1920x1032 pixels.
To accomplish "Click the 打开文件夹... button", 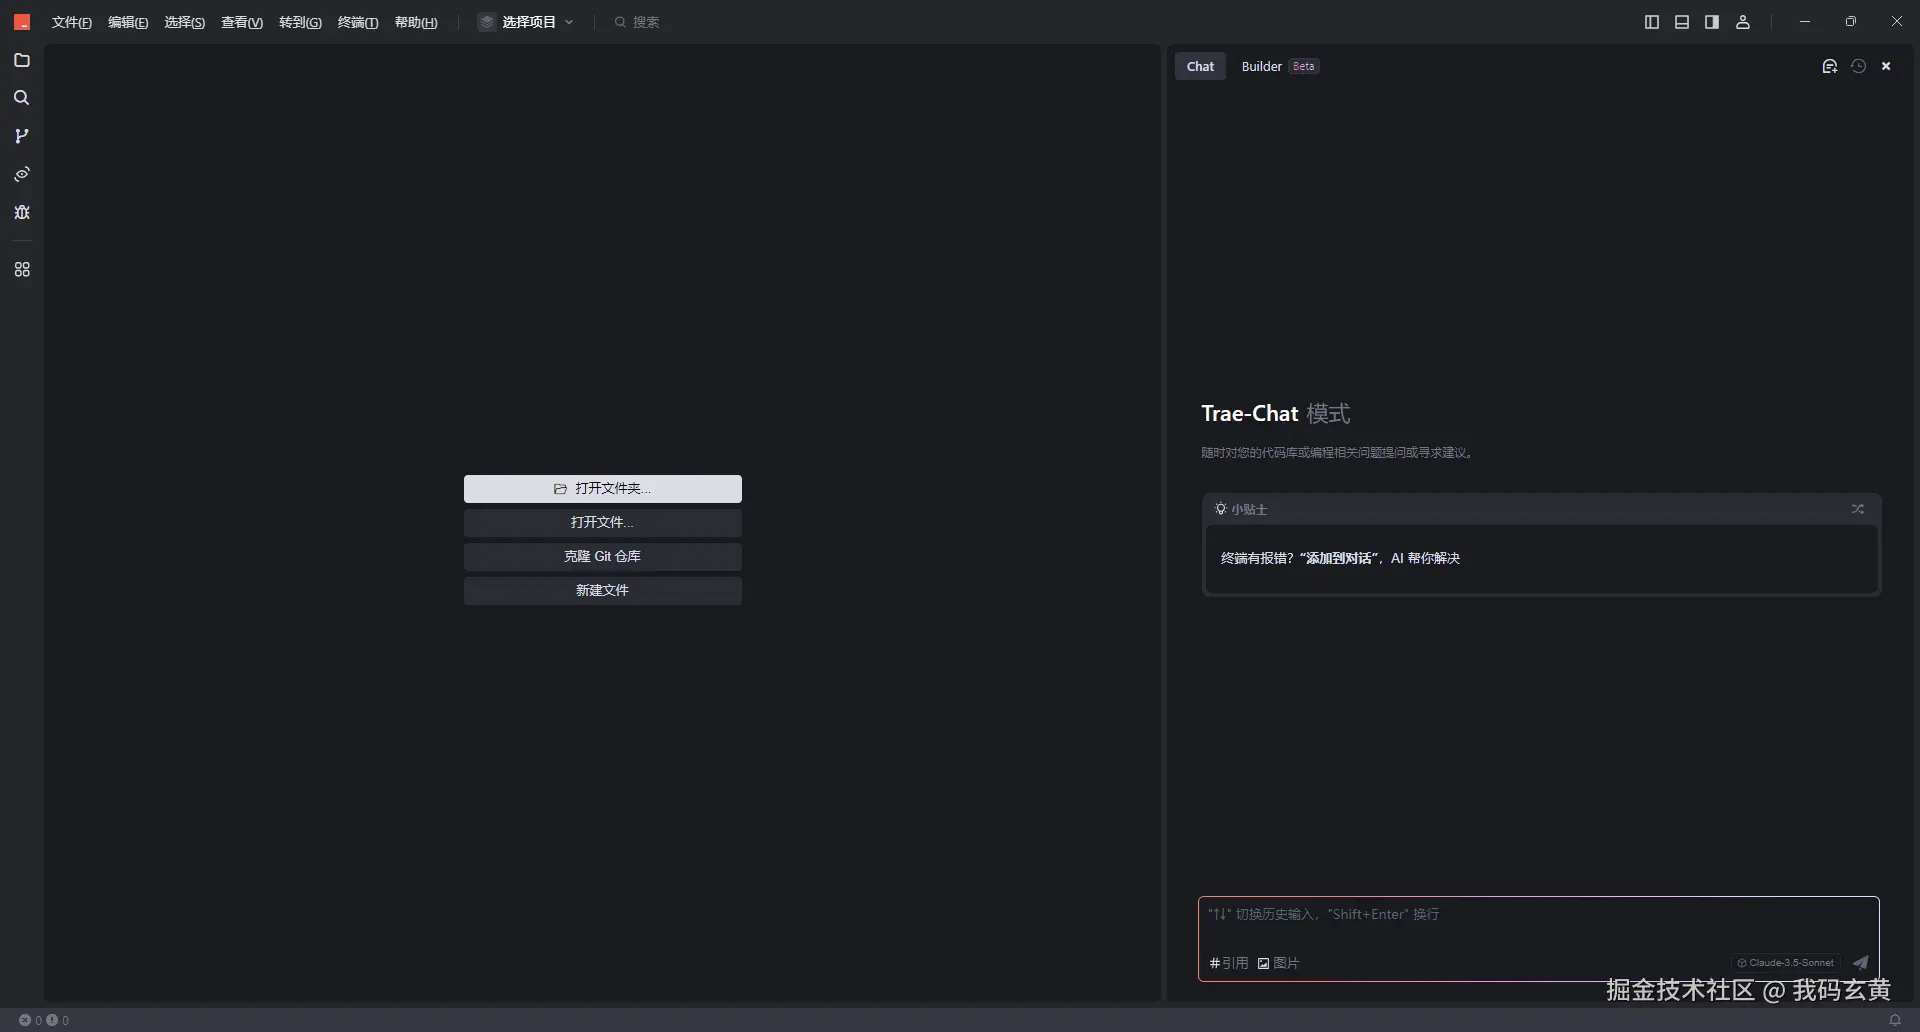I will coord(603,489).
